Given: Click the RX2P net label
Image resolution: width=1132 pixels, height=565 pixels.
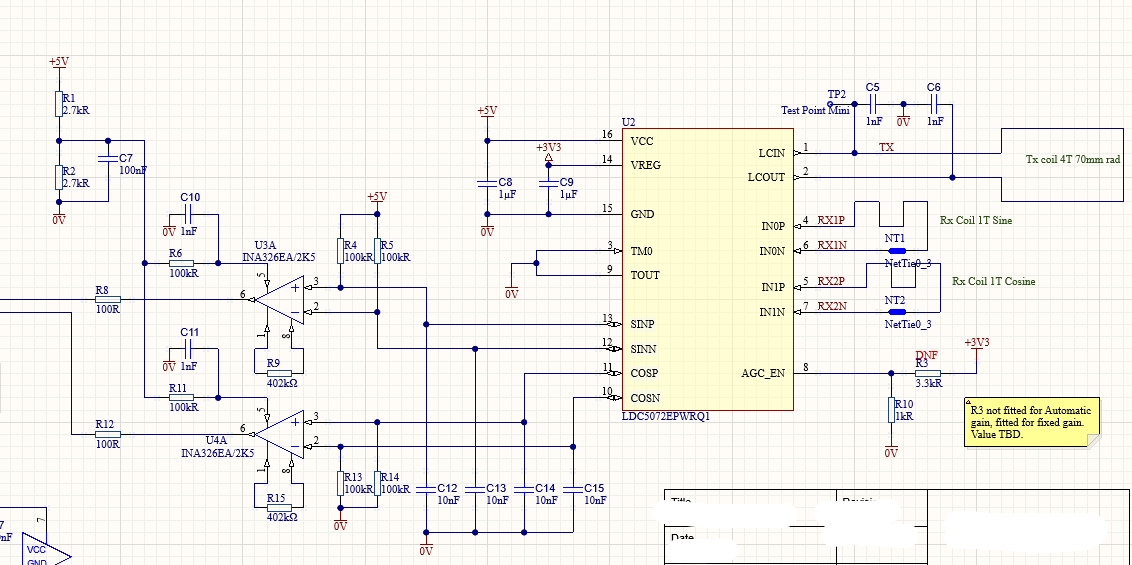Looking at the screenshot, I should point(831,281).
